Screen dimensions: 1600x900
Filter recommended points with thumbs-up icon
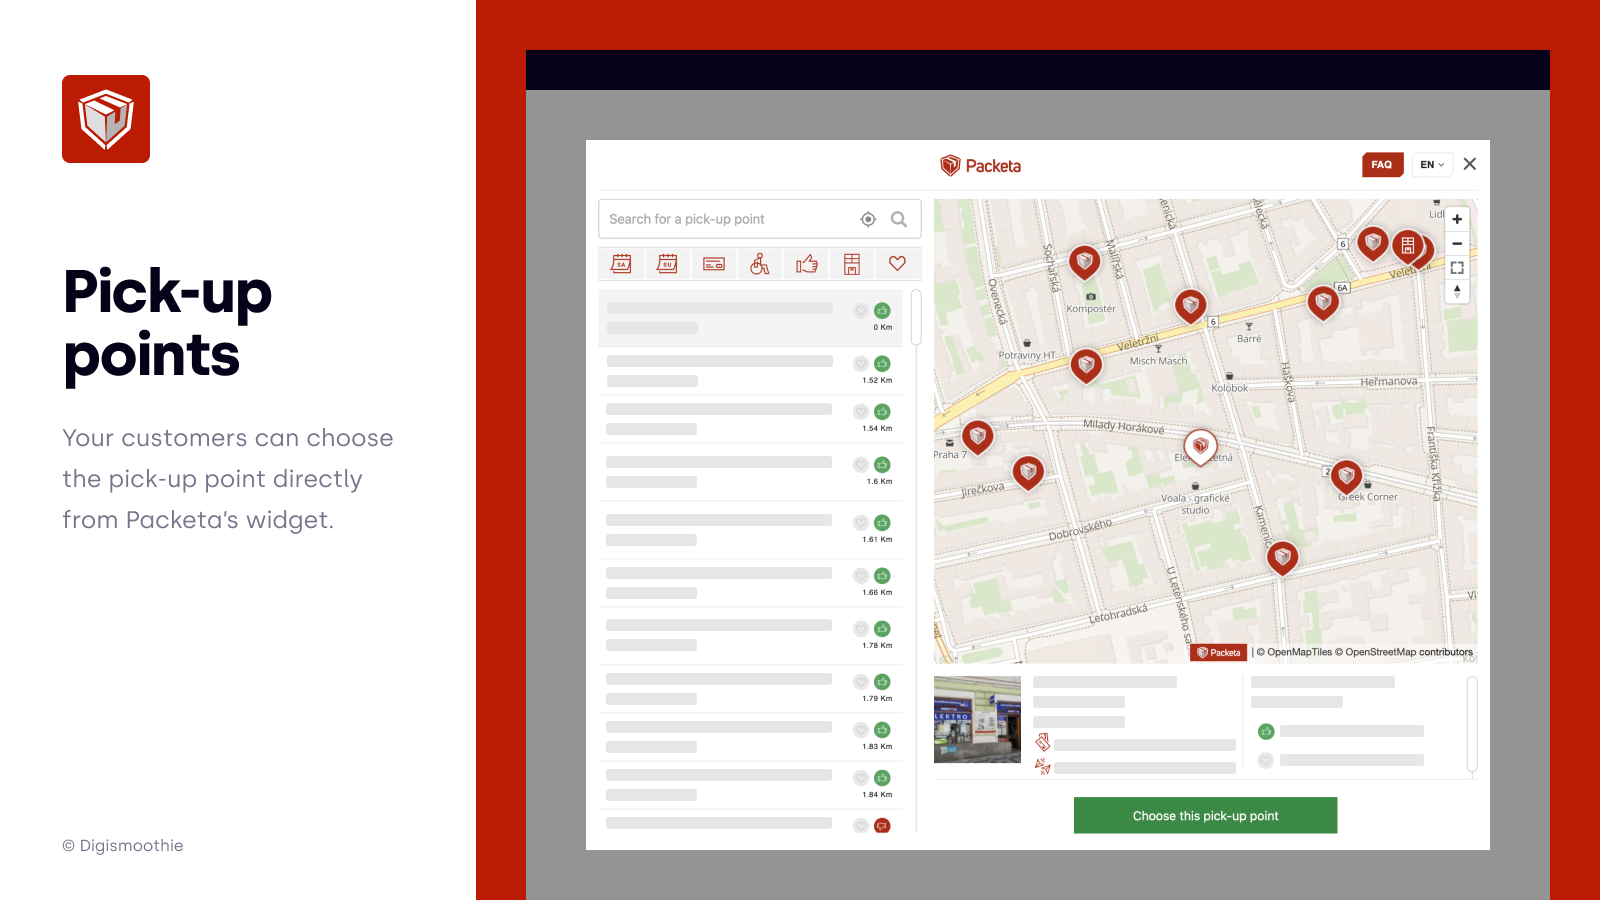click(806, 264)
